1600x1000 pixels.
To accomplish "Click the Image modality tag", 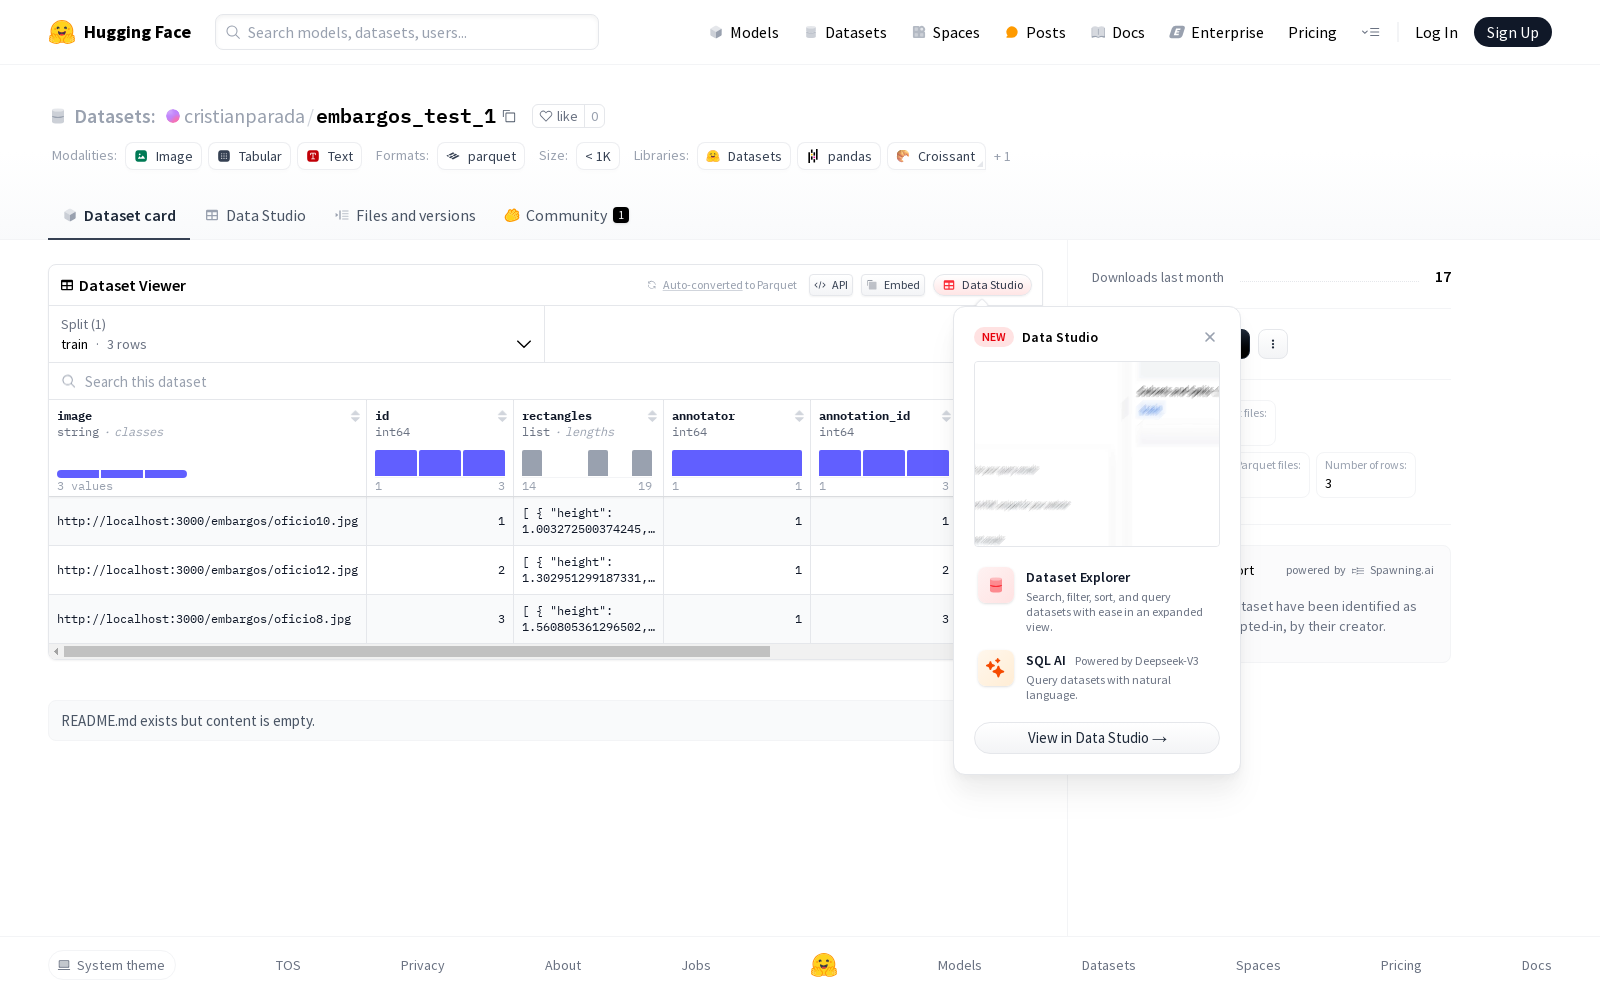I will pyautogui.click(x=164, y=156).
